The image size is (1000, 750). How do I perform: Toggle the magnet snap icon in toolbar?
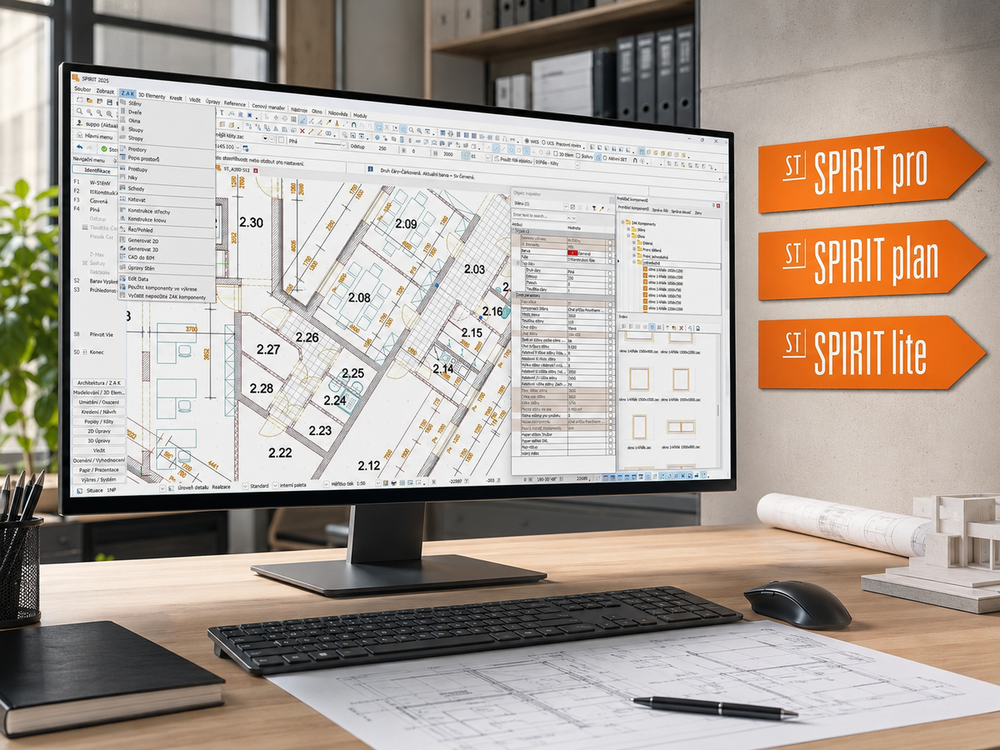354,125
